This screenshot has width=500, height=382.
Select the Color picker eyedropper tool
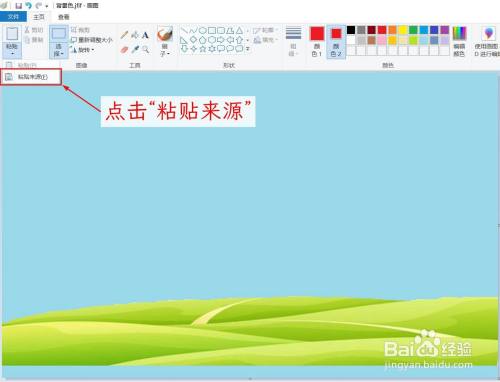[135, 50]
